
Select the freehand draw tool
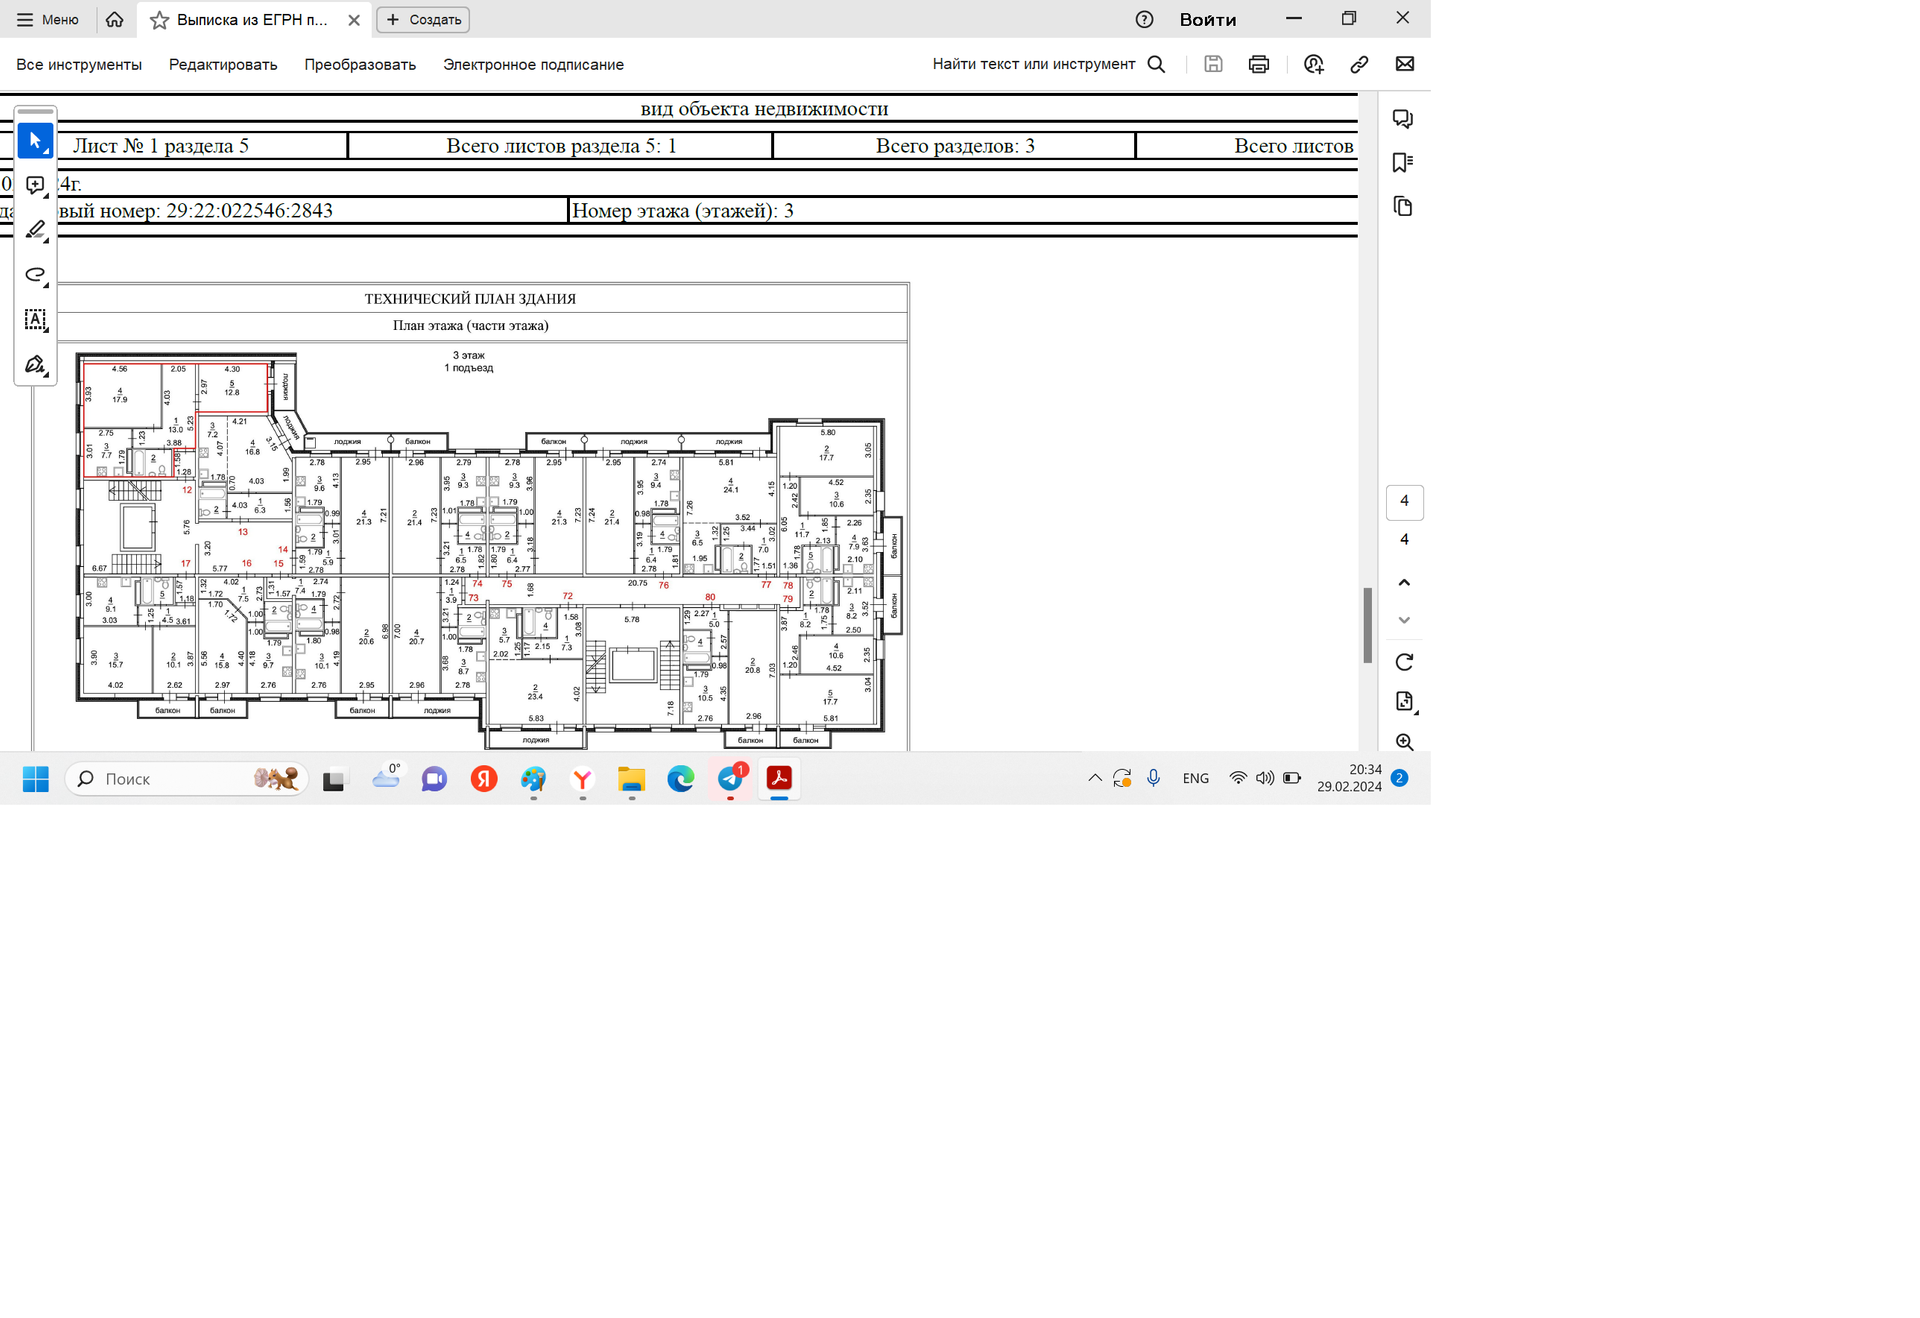pyautogui.click(x=35, y=274)
